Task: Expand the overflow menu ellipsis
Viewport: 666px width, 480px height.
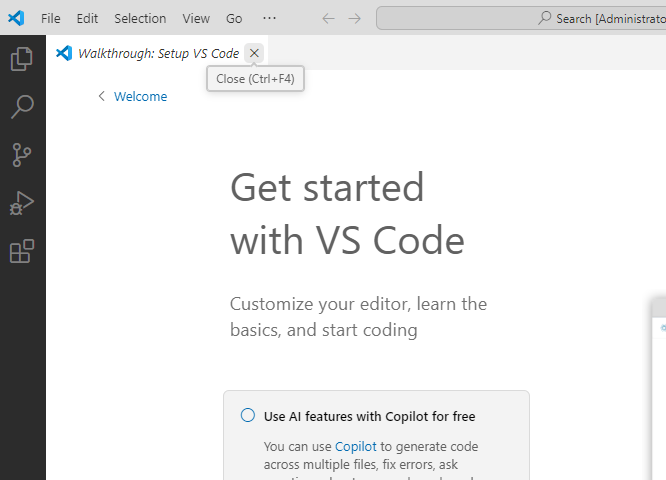Action: coord(269,18)
